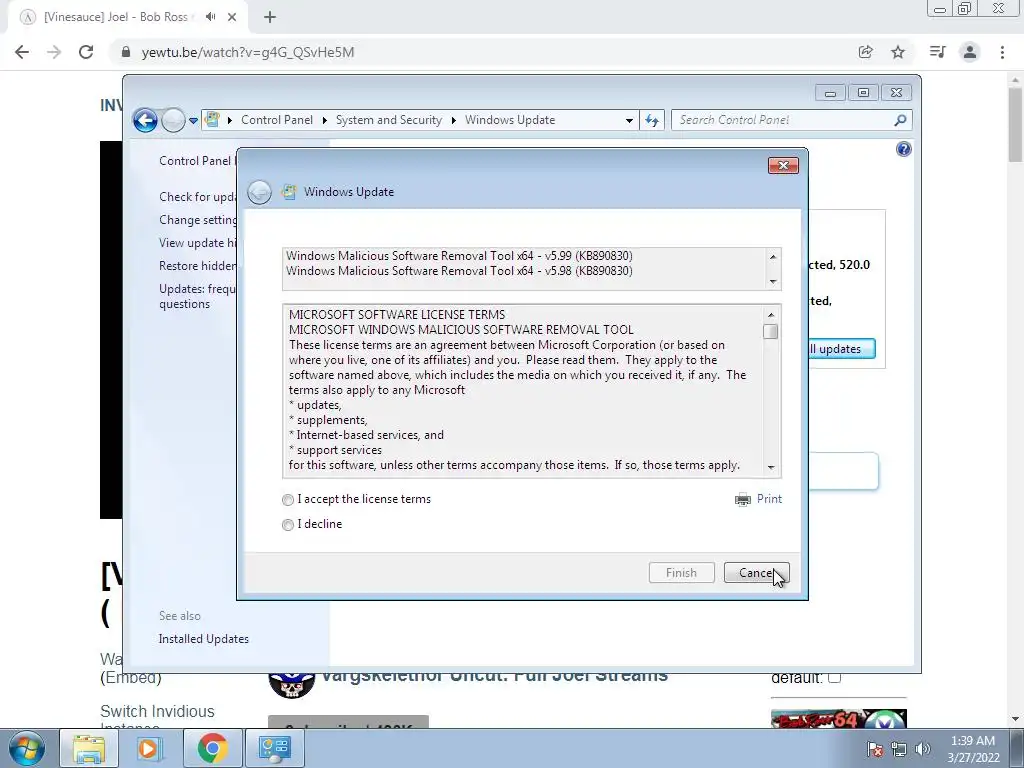Open Windows Explorer from taskbar
This screenshot has height=768, width=1024.
[89, 748]
